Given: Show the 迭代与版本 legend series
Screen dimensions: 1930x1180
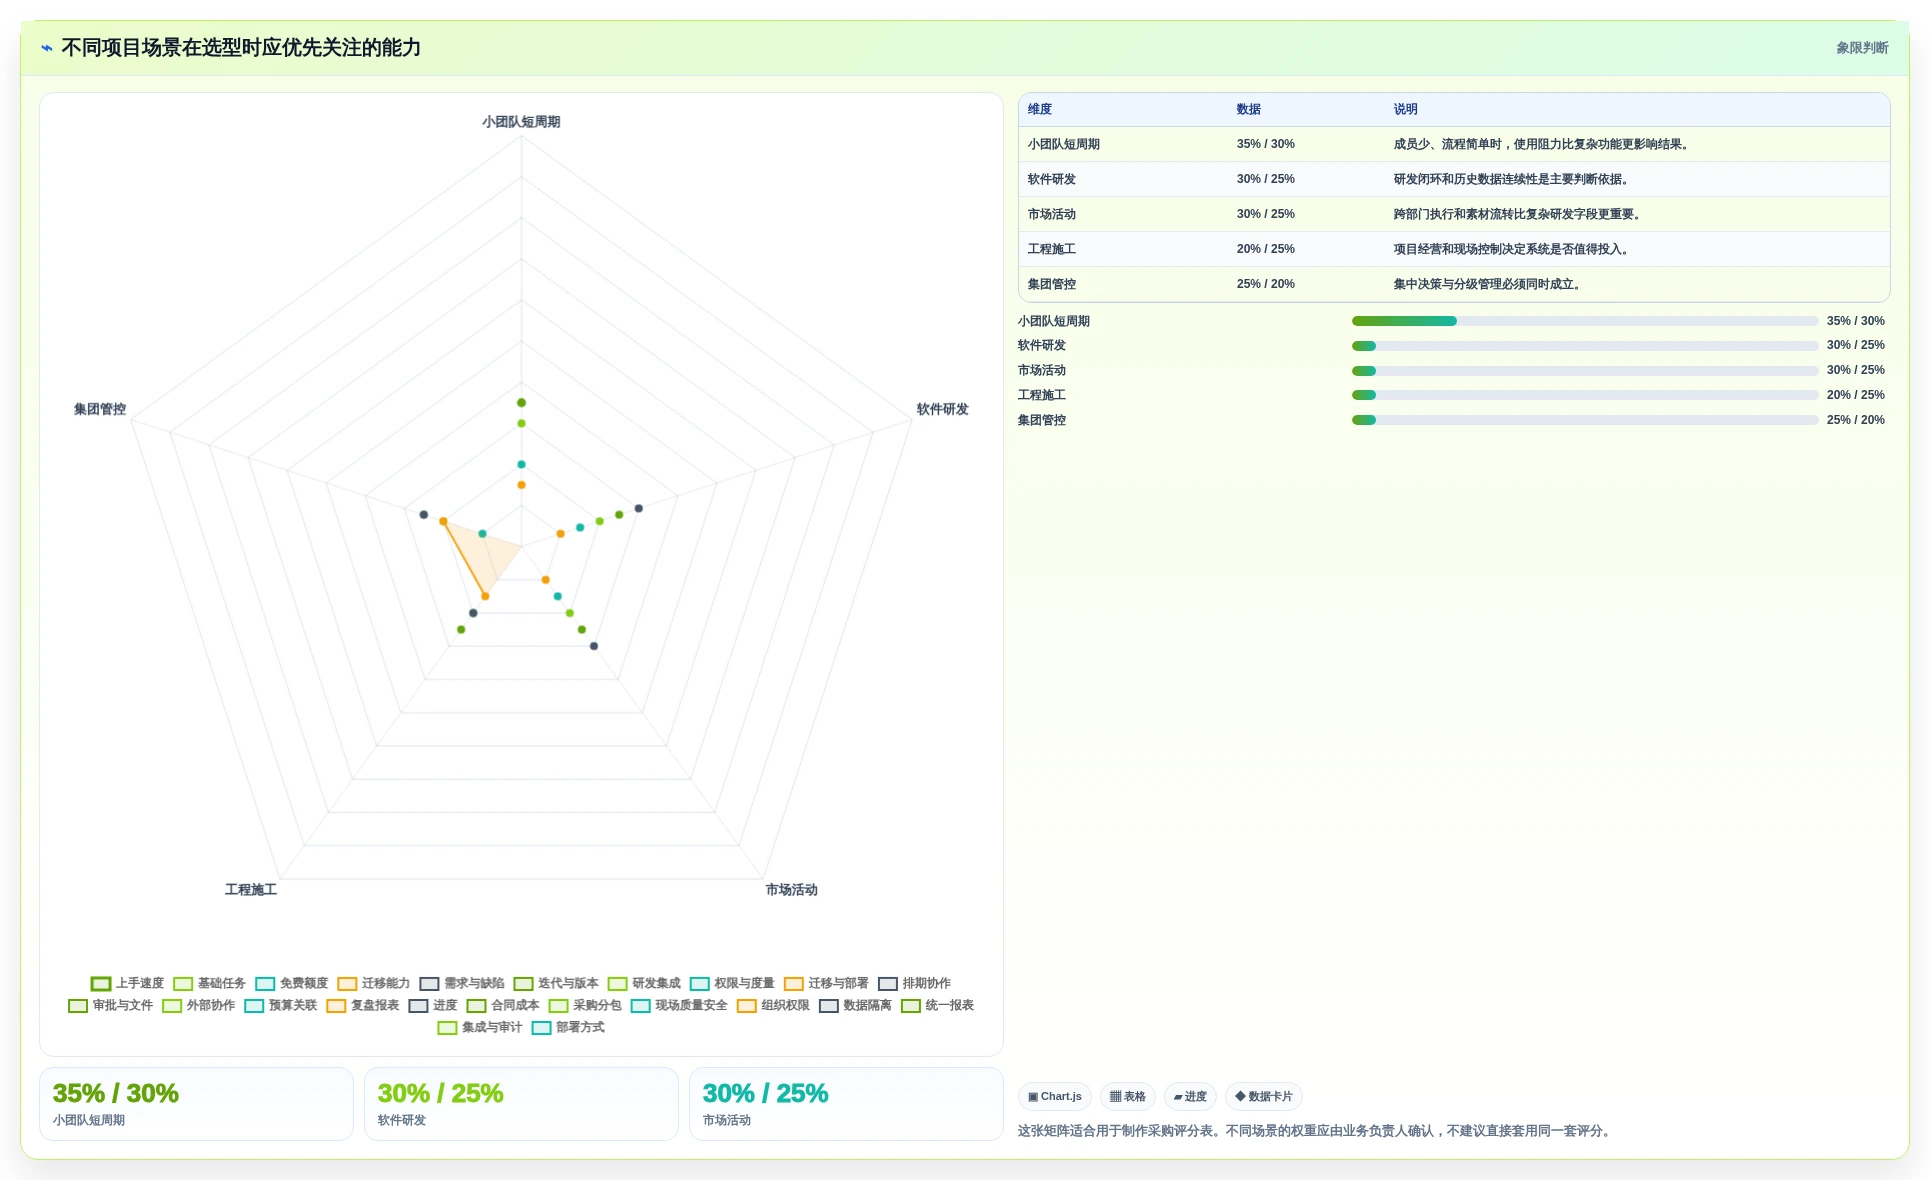Looking at the screenshot, I should tap(555, 984).
